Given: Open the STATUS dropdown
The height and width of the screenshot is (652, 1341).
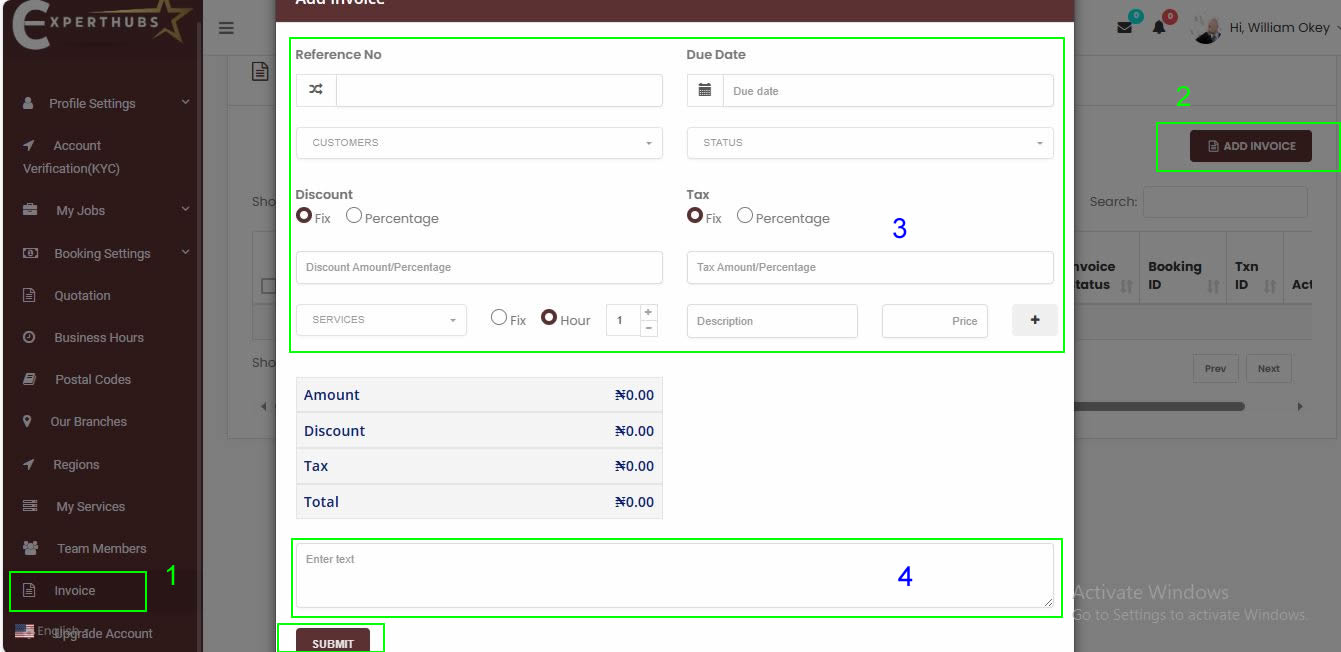Looking at the screenshot, I should click(868, 142).
